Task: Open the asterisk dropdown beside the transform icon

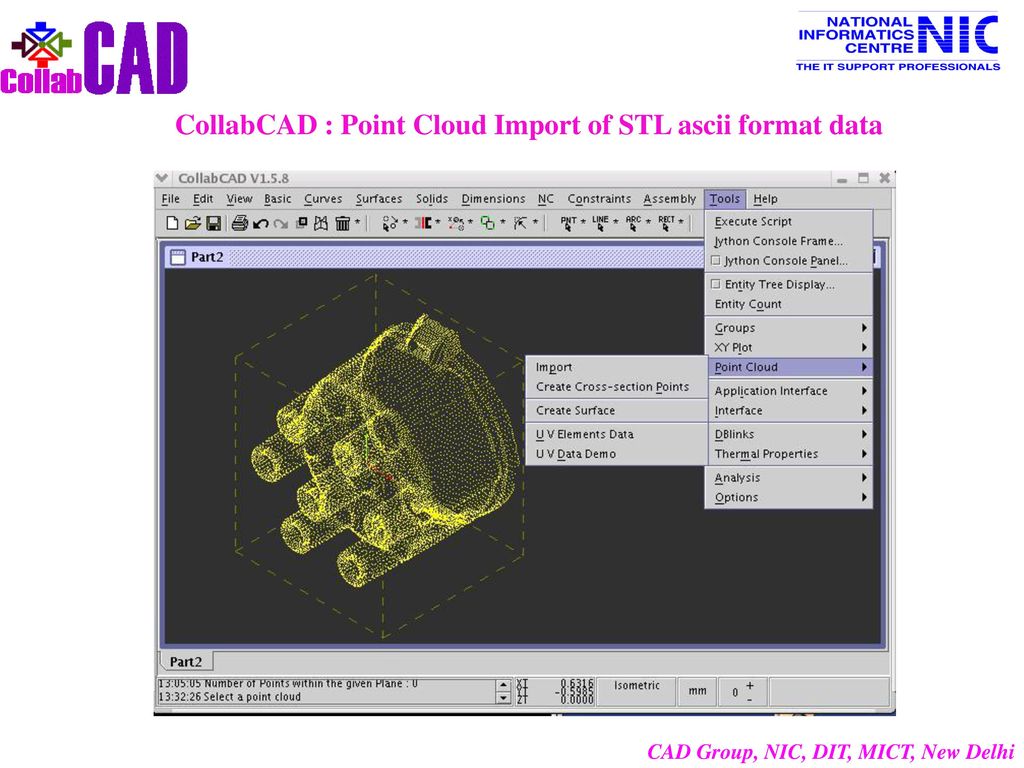Action: (x=470, y=222)
